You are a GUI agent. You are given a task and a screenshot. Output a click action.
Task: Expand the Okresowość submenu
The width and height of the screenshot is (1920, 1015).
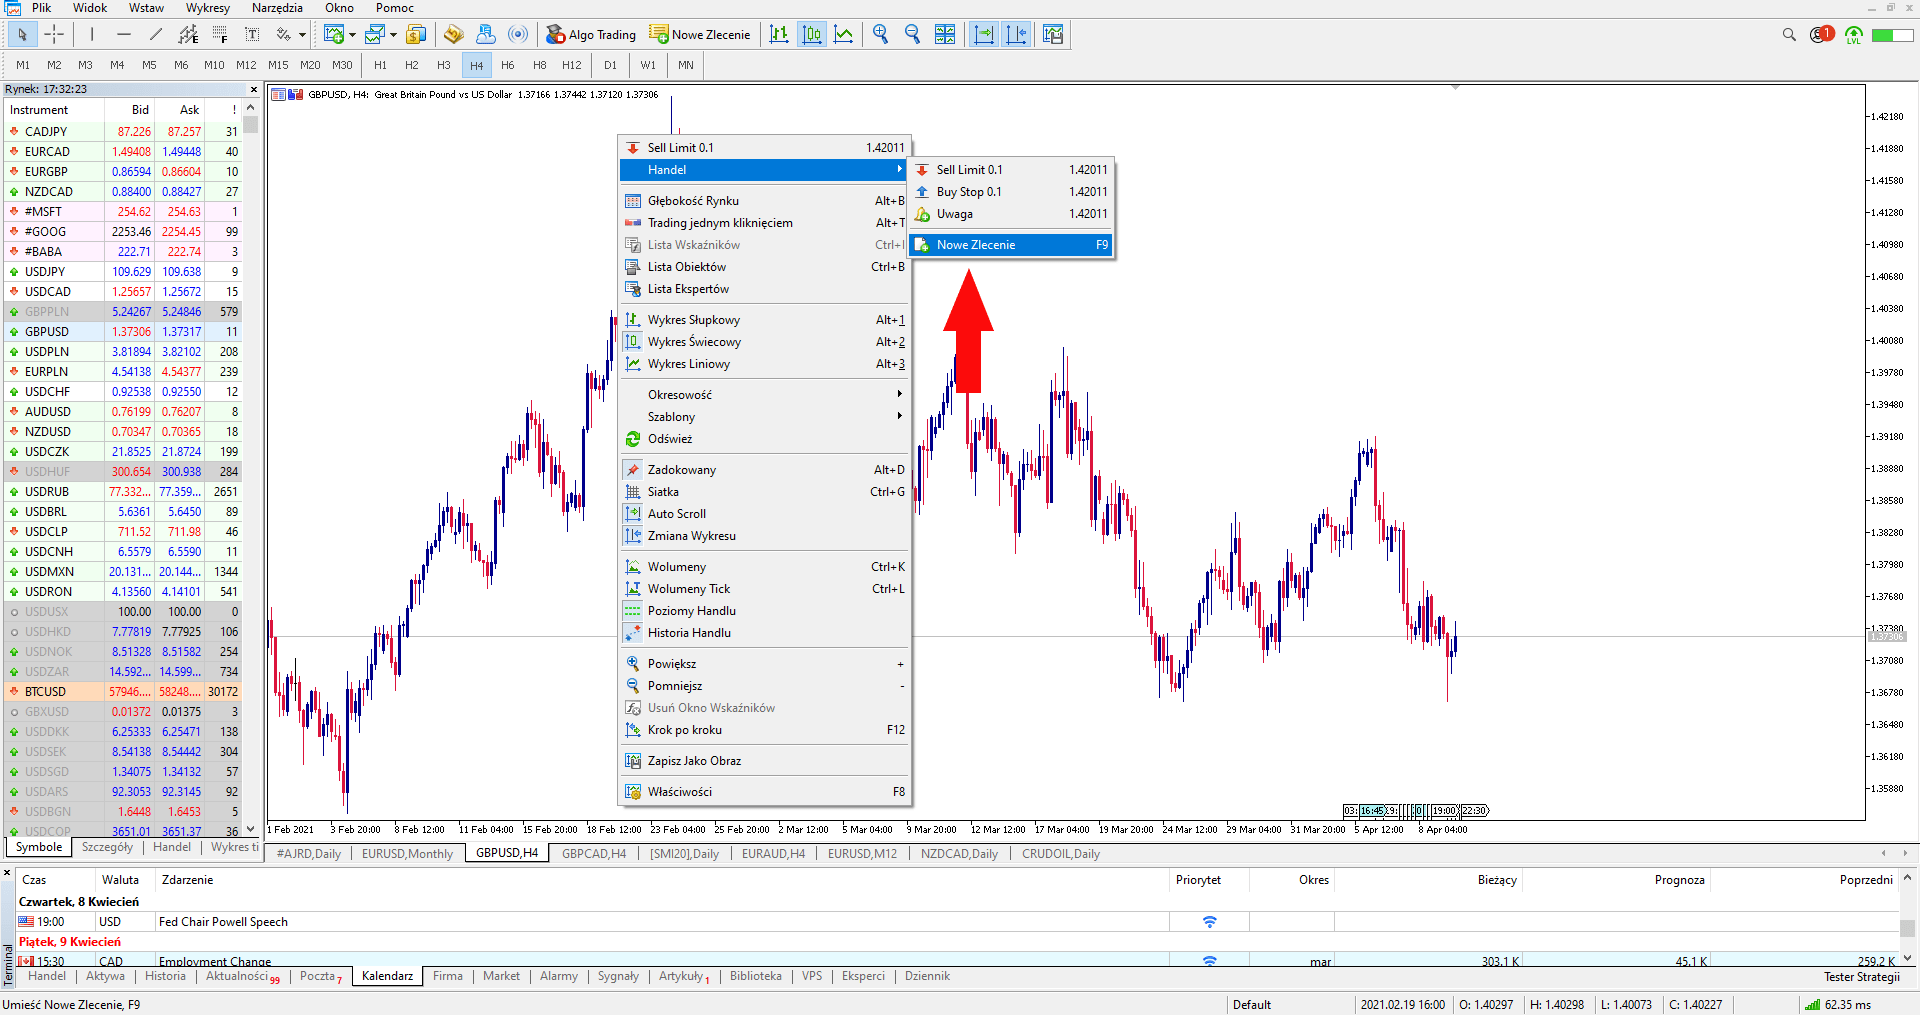[x=765, y=395]
